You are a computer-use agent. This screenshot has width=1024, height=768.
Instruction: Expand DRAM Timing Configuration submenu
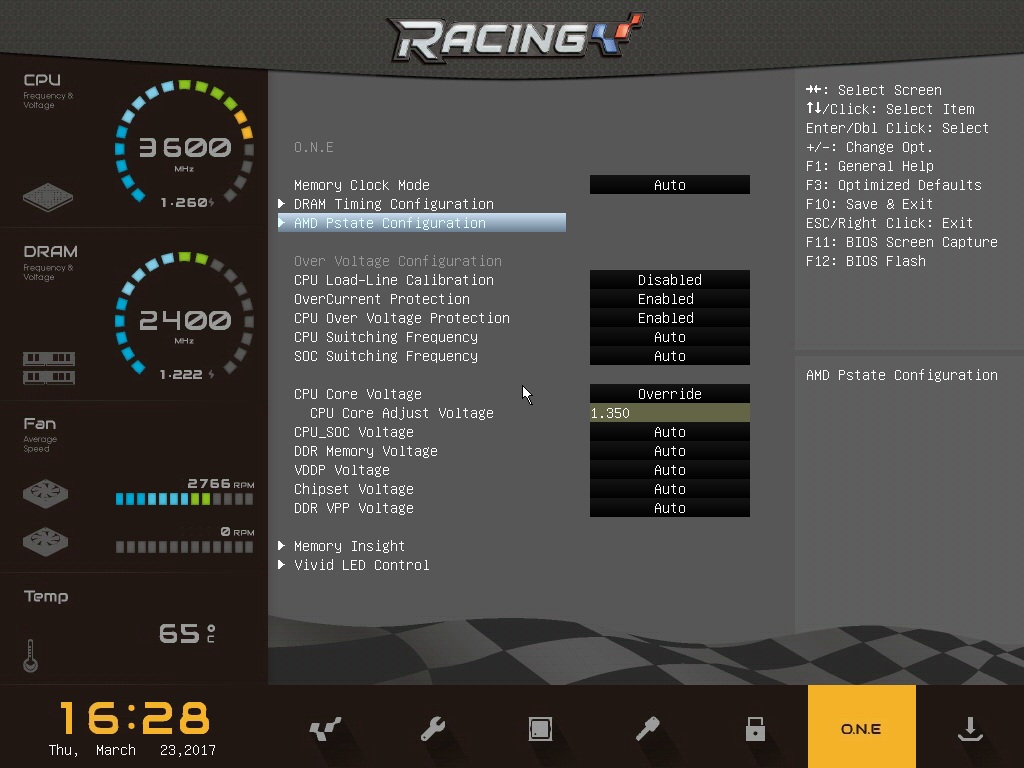coord(393,204)
